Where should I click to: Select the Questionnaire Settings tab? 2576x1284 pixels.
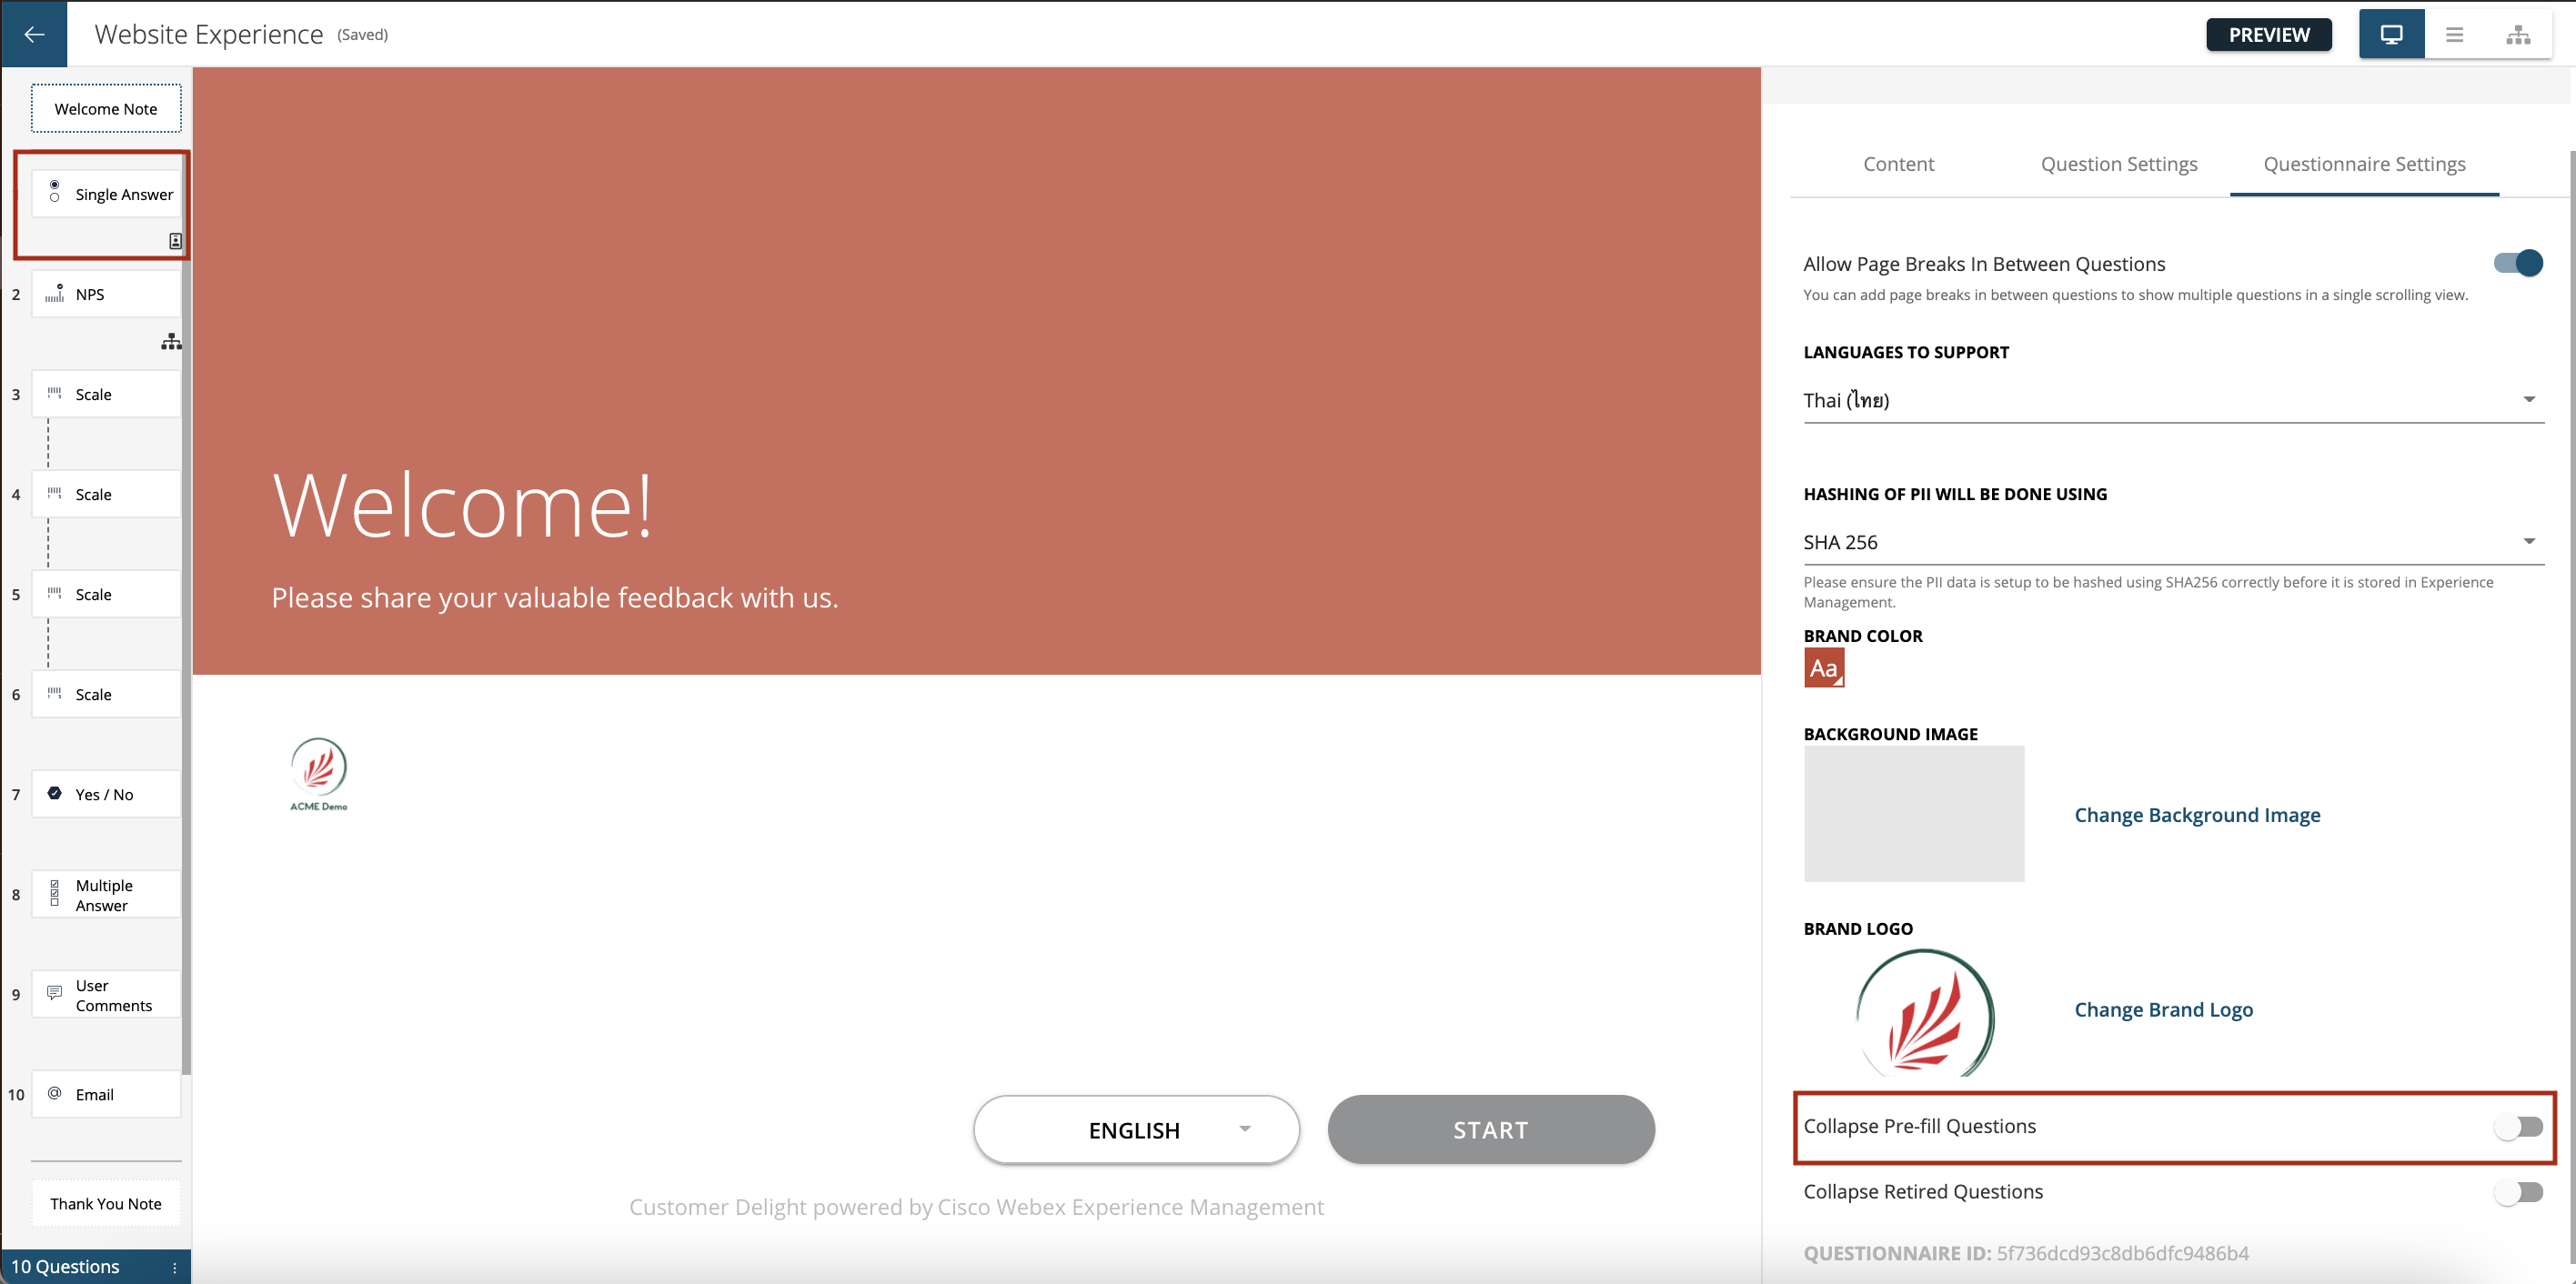2364,164
